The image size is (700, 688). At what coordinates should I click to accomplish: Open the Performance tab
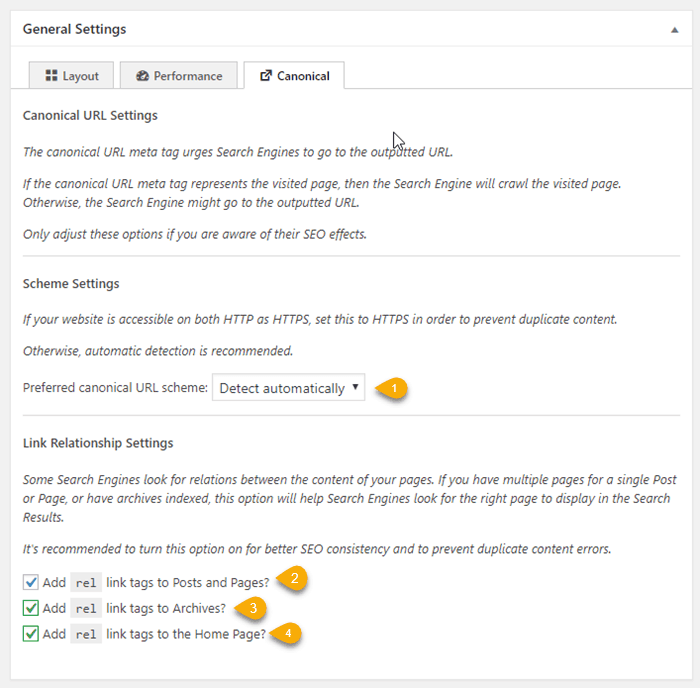coord(179,76)
